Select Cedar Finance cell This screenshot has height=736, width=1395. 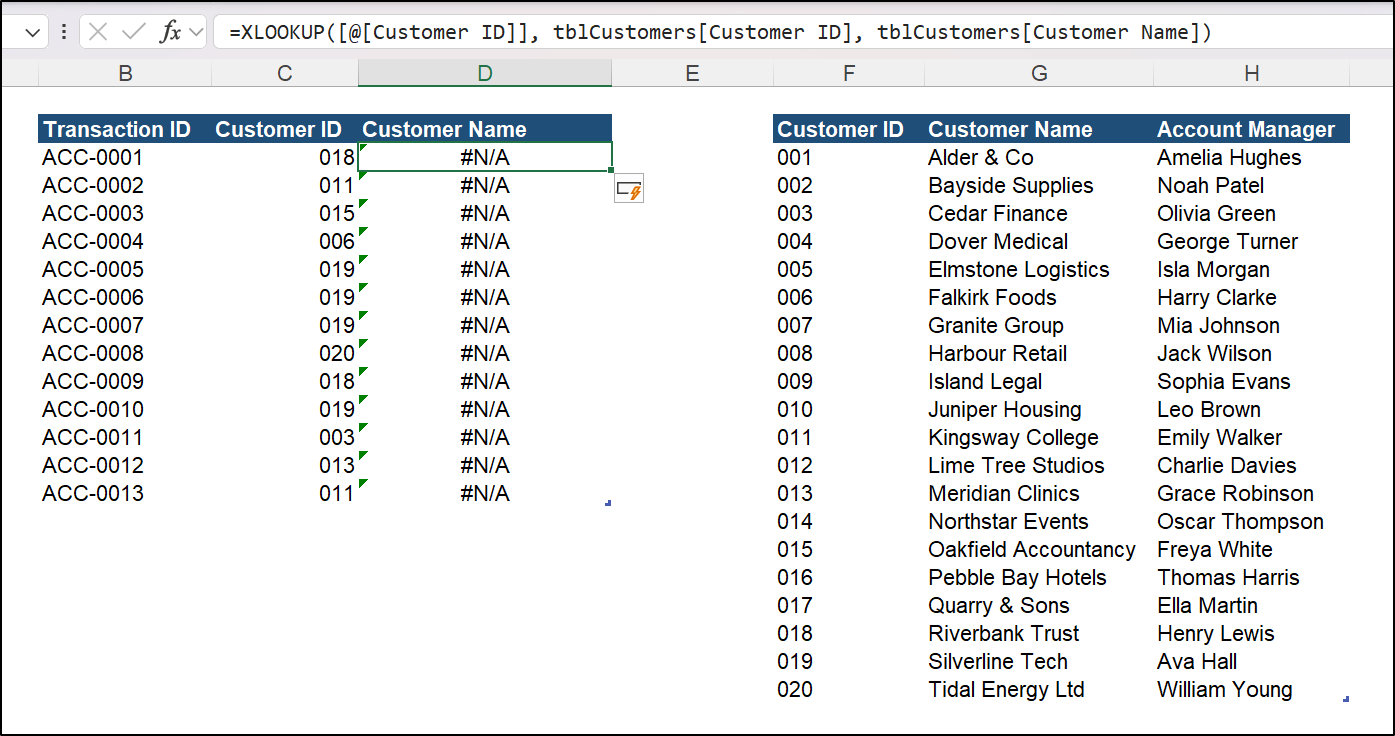click(x=1039, y=213)
